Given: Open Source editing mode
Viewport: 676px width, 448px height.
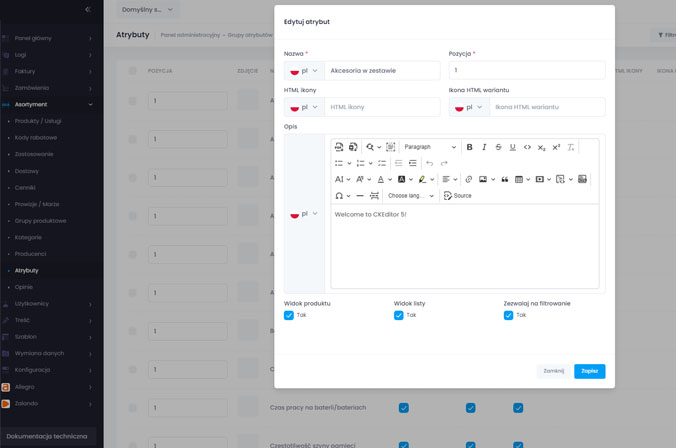Looking at the screenshot, I should coord(458,196).
